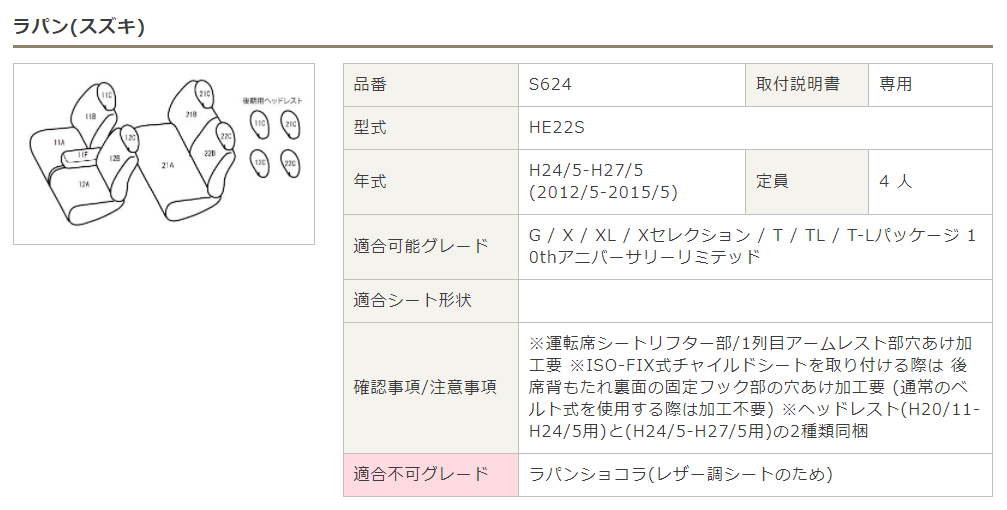Click the 品番 header cell
Viewport: 1007px width, 510px height.
[431, 85]
